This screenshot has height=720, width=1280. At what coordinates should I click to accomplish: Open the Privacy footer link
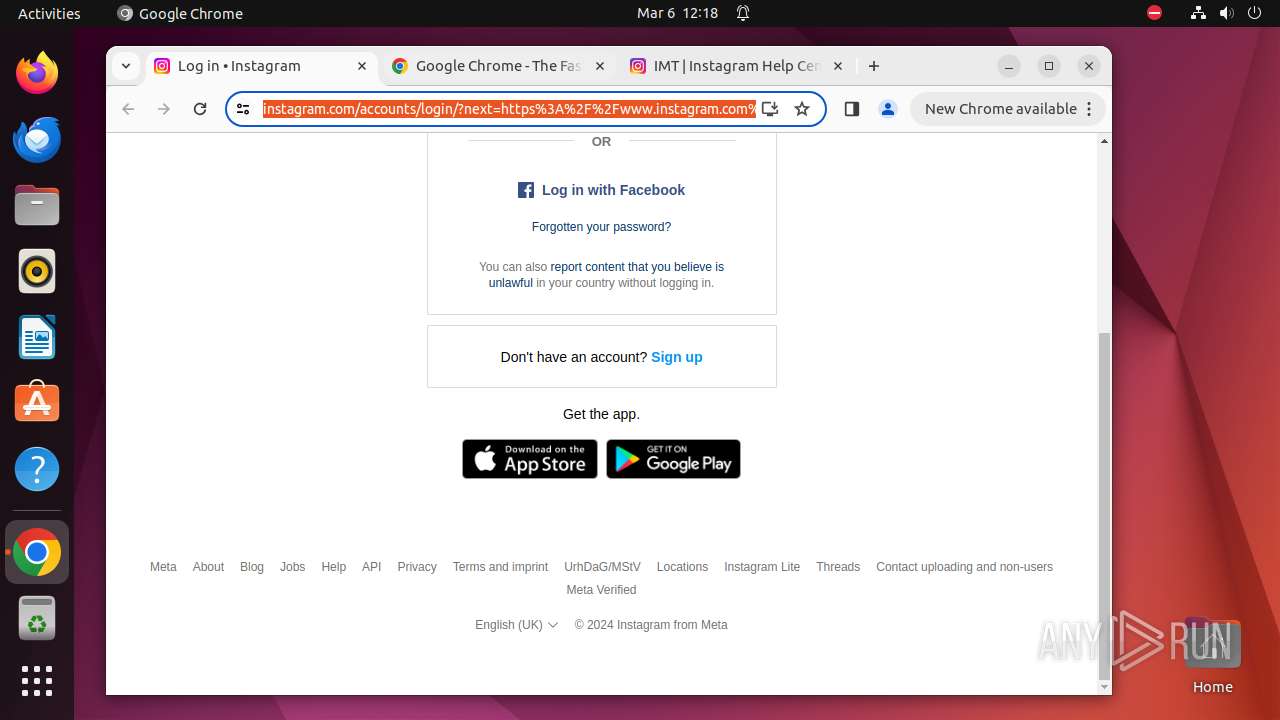[x=417, y=567]
